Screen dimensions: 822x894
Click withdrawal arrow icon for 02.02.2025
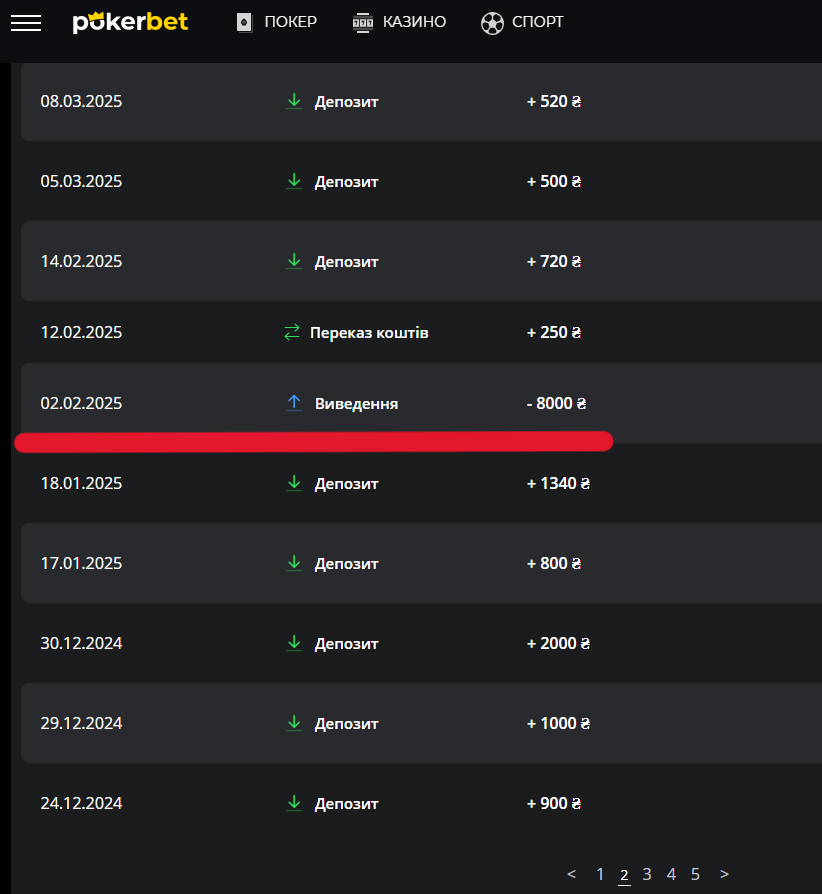pos(294,403)
